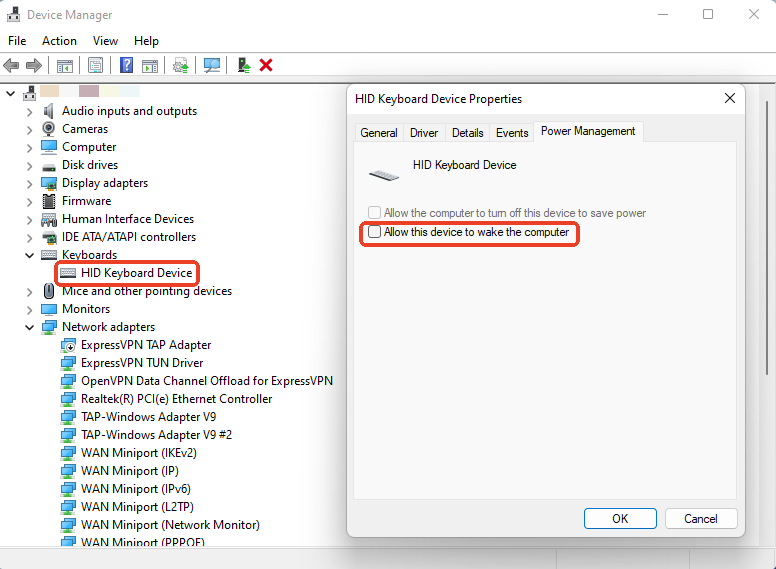Select the Mice and other pointing devices icon
The width and height of the screenshot is (776, 569).
[x=48, y=291]
